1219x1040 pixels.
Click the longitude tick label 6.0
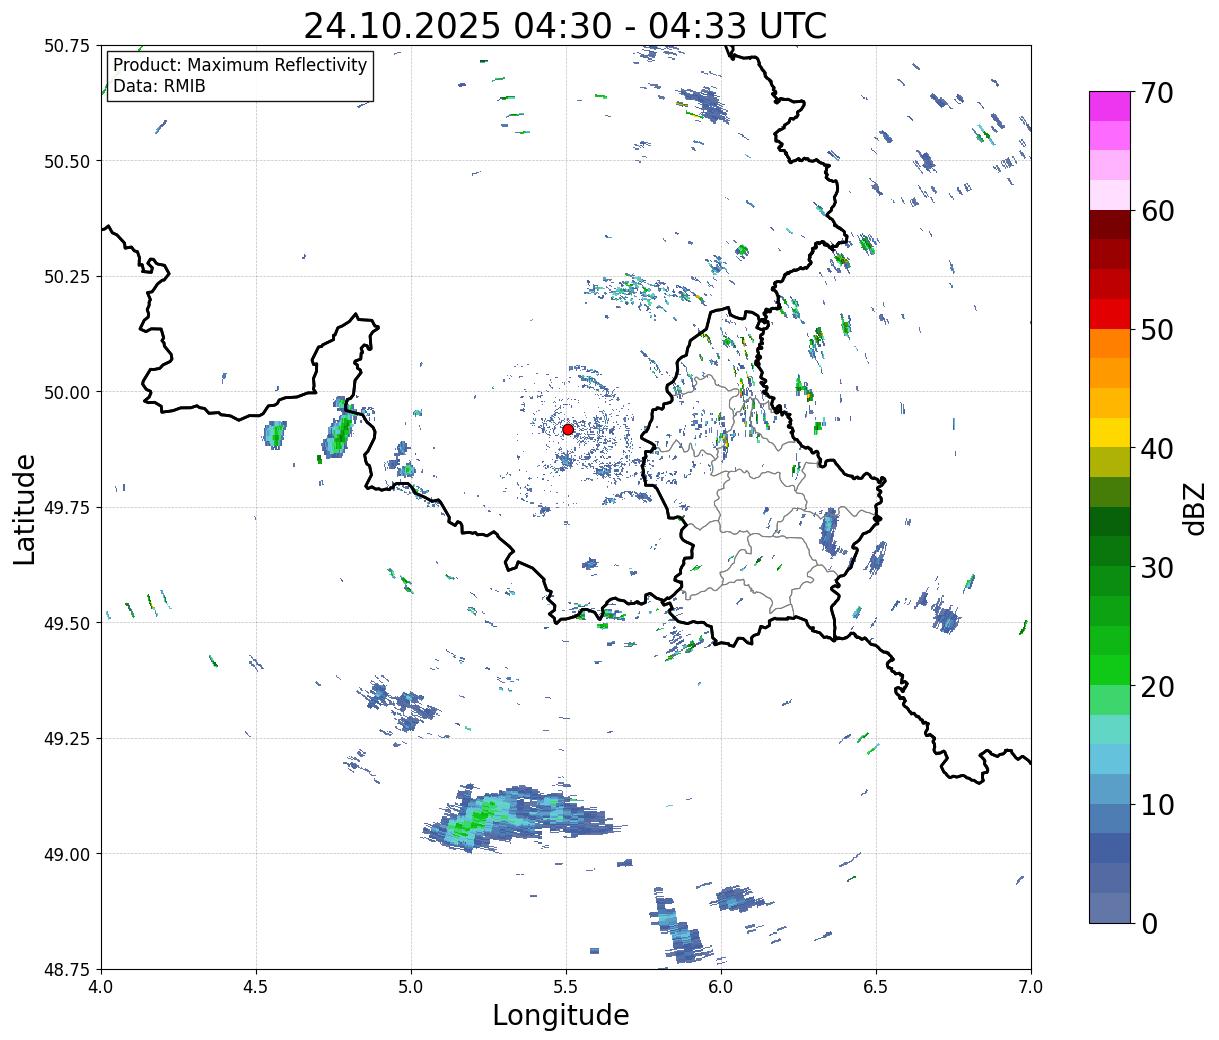coord(721,987)
